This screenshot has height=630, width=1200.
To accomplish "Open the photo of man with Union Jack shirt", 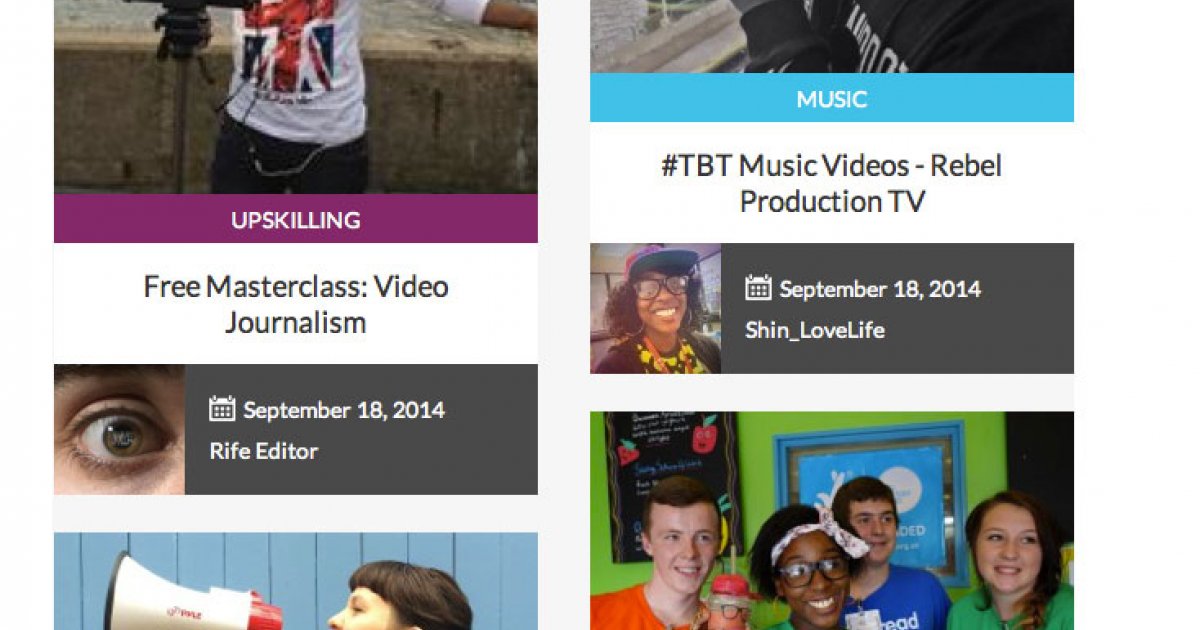I will pos(296,97).
